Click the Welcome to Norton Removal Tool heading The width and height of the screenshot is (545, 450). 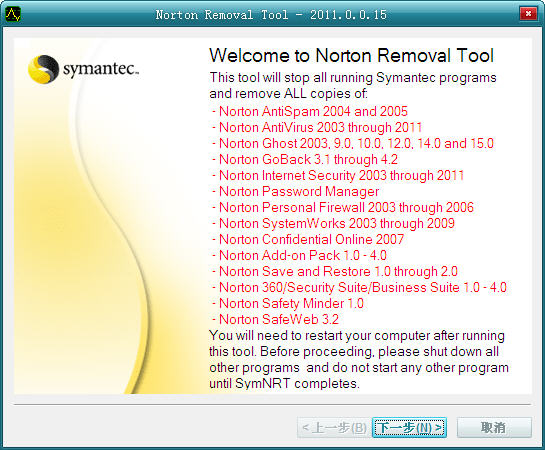[351, 56]
